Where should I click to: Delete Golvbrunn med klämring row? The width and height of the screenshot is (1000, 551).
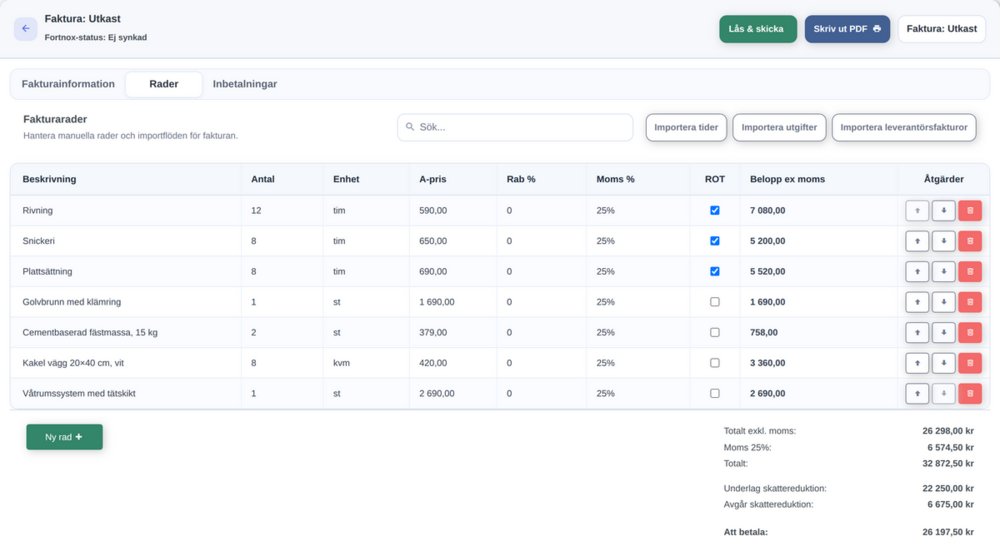click(970, 302)
